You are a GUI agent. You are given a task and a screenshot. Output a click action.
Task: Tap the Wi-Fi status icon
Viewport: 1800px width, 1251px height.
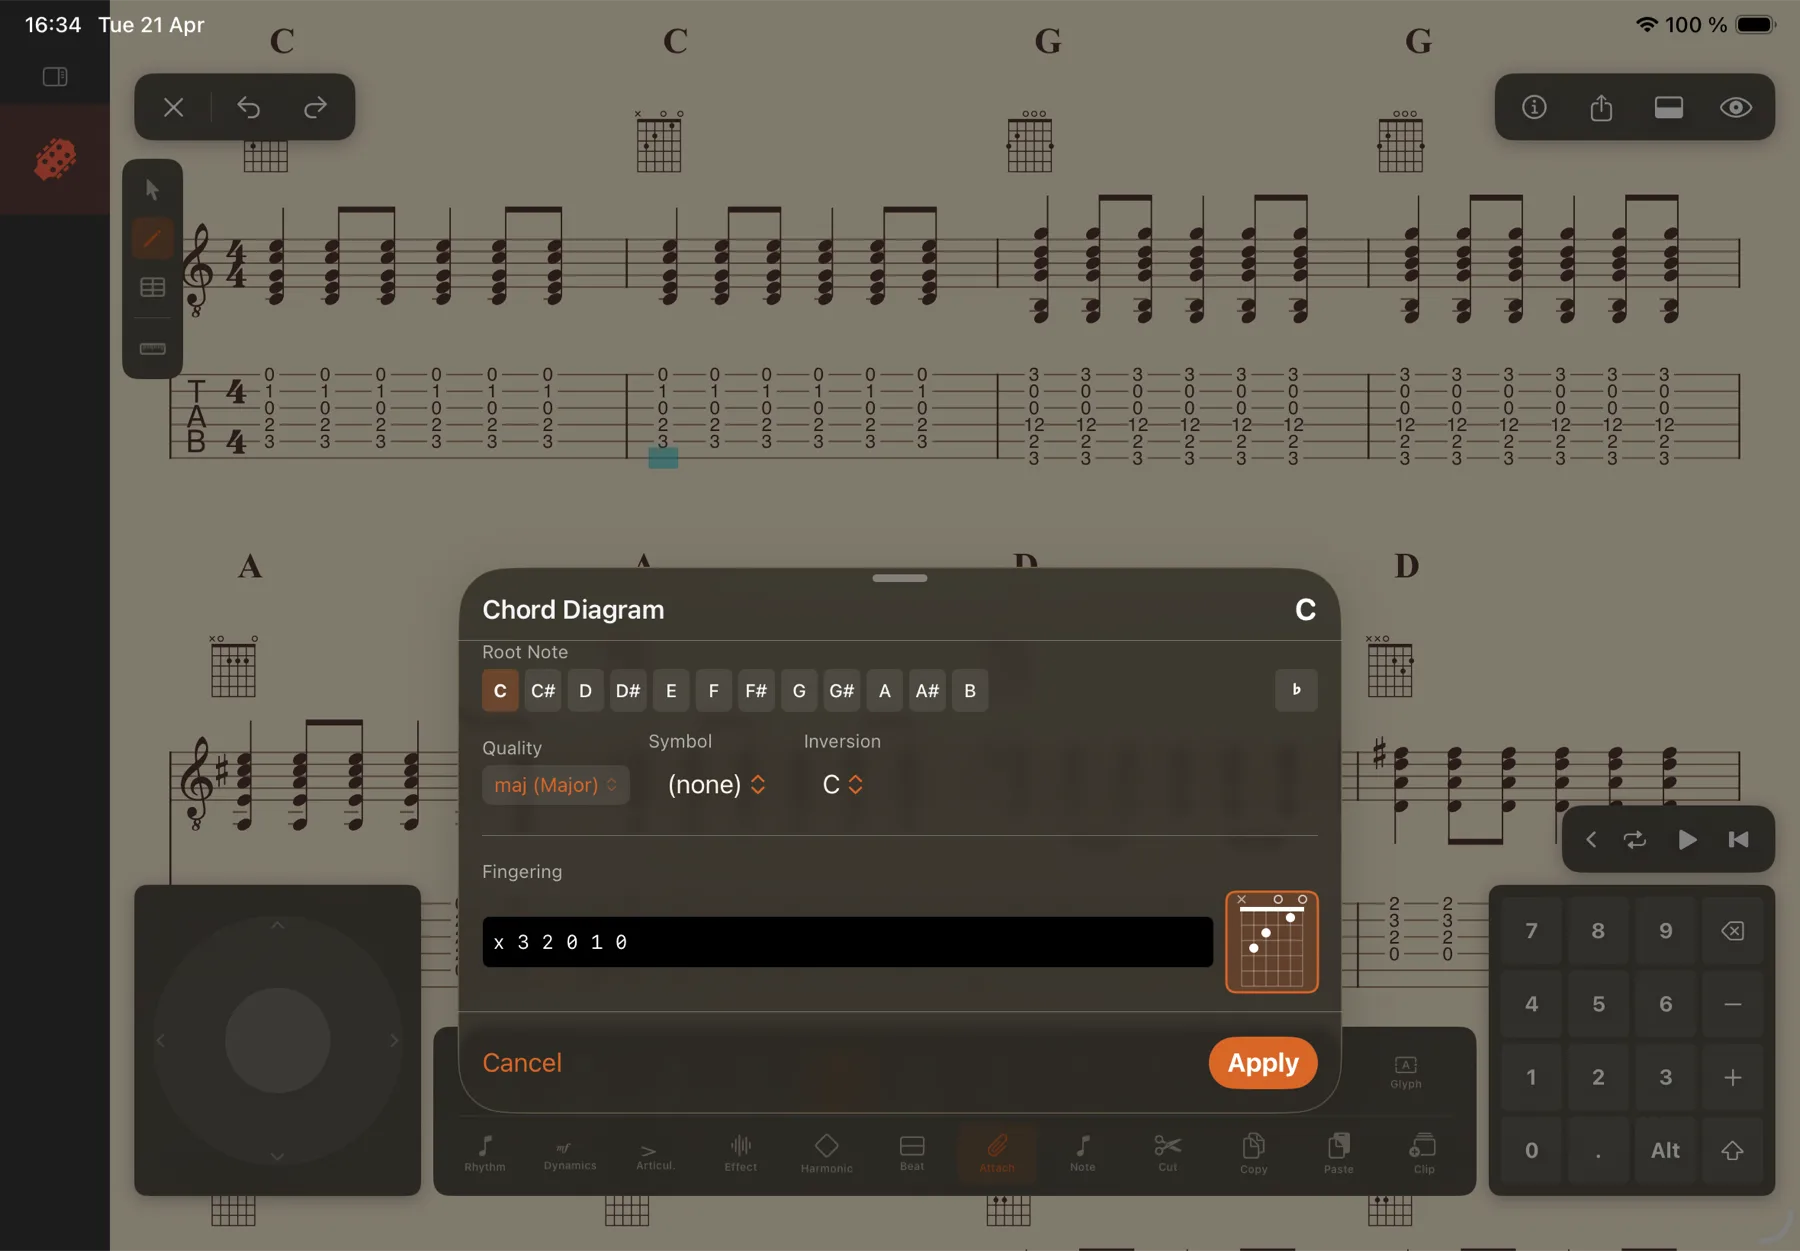tap(1646, 24)
